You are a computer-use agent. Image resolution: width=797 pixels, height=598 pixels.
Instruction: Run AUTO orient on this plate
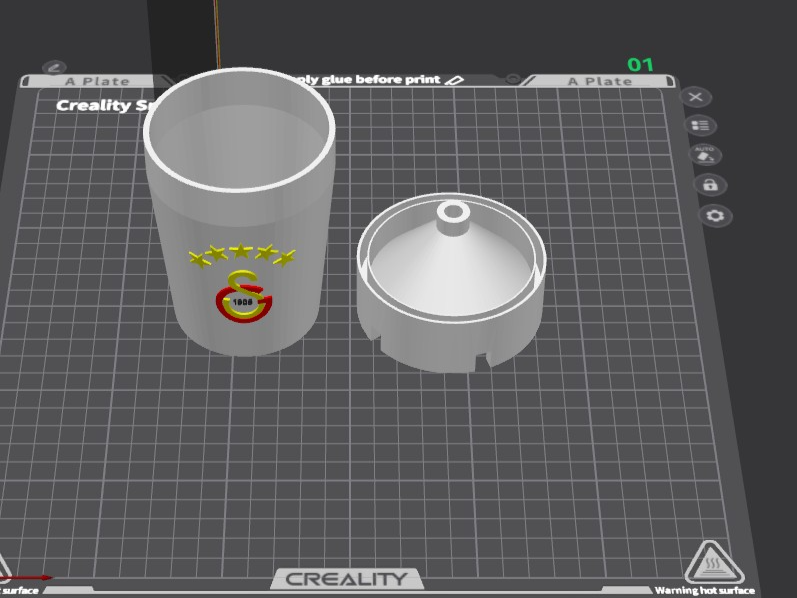pos(704,155)
